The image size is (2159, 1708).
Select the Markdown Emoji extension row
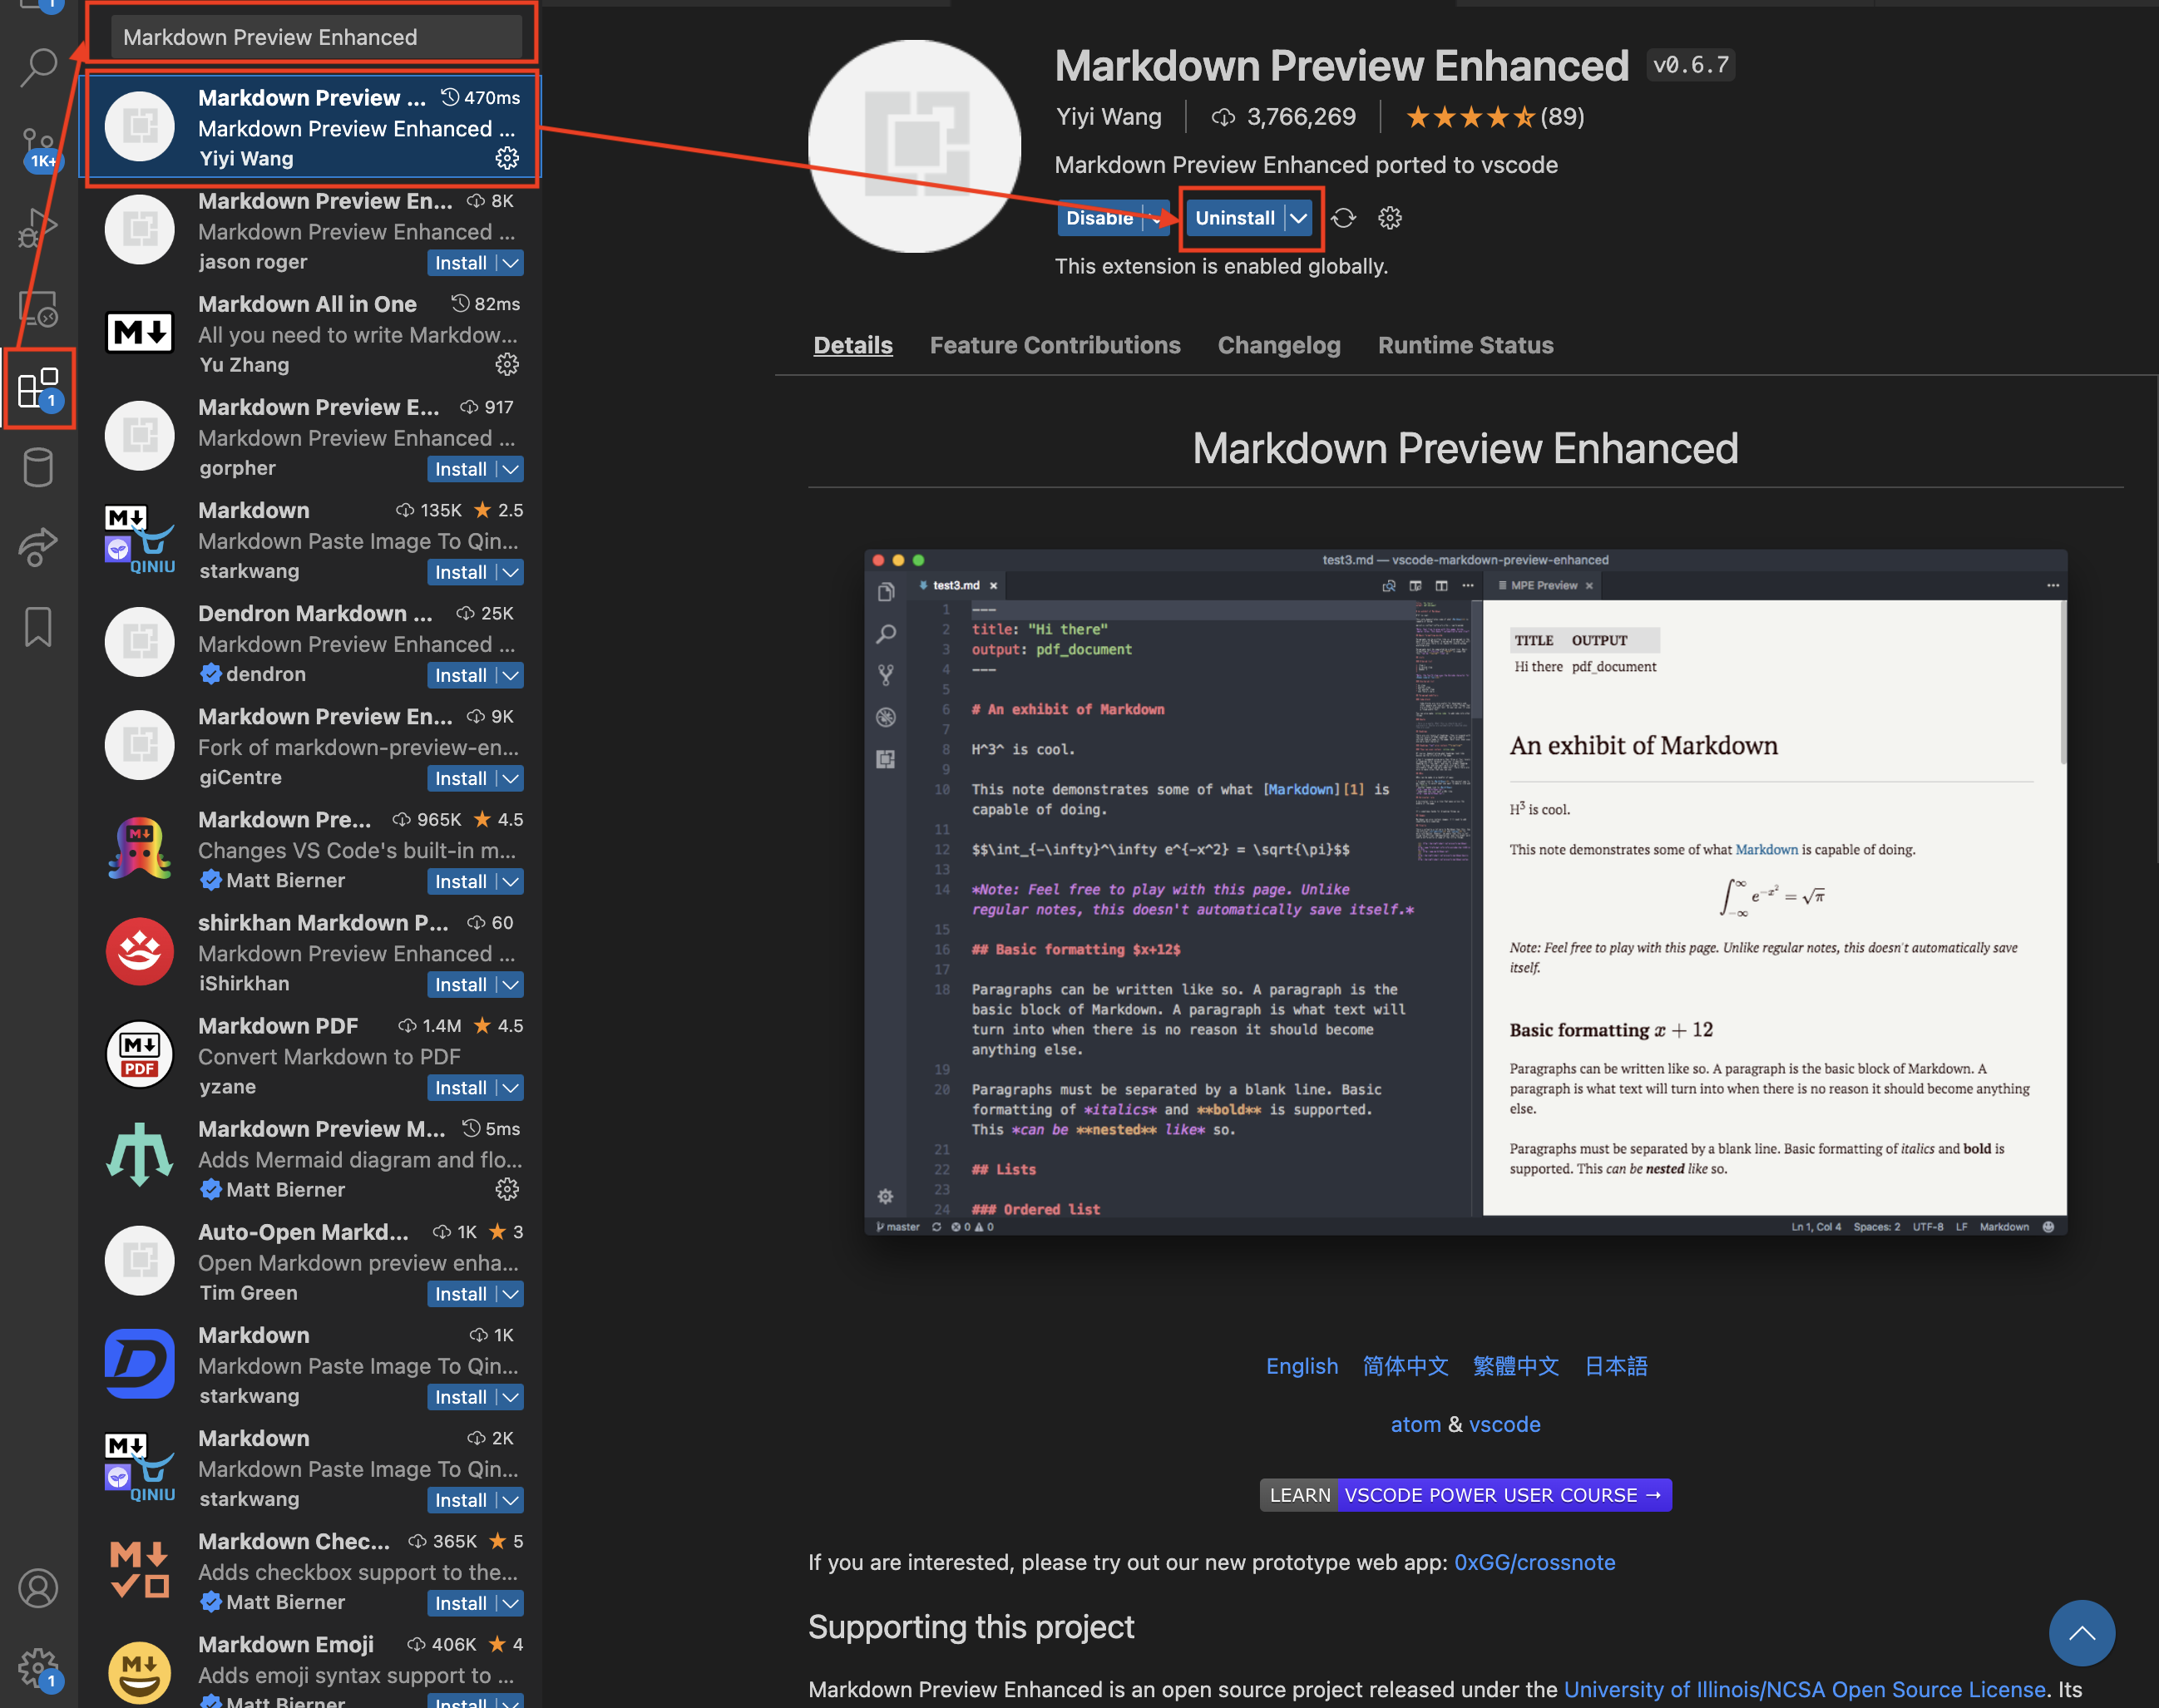click(x=311, y=1670)
